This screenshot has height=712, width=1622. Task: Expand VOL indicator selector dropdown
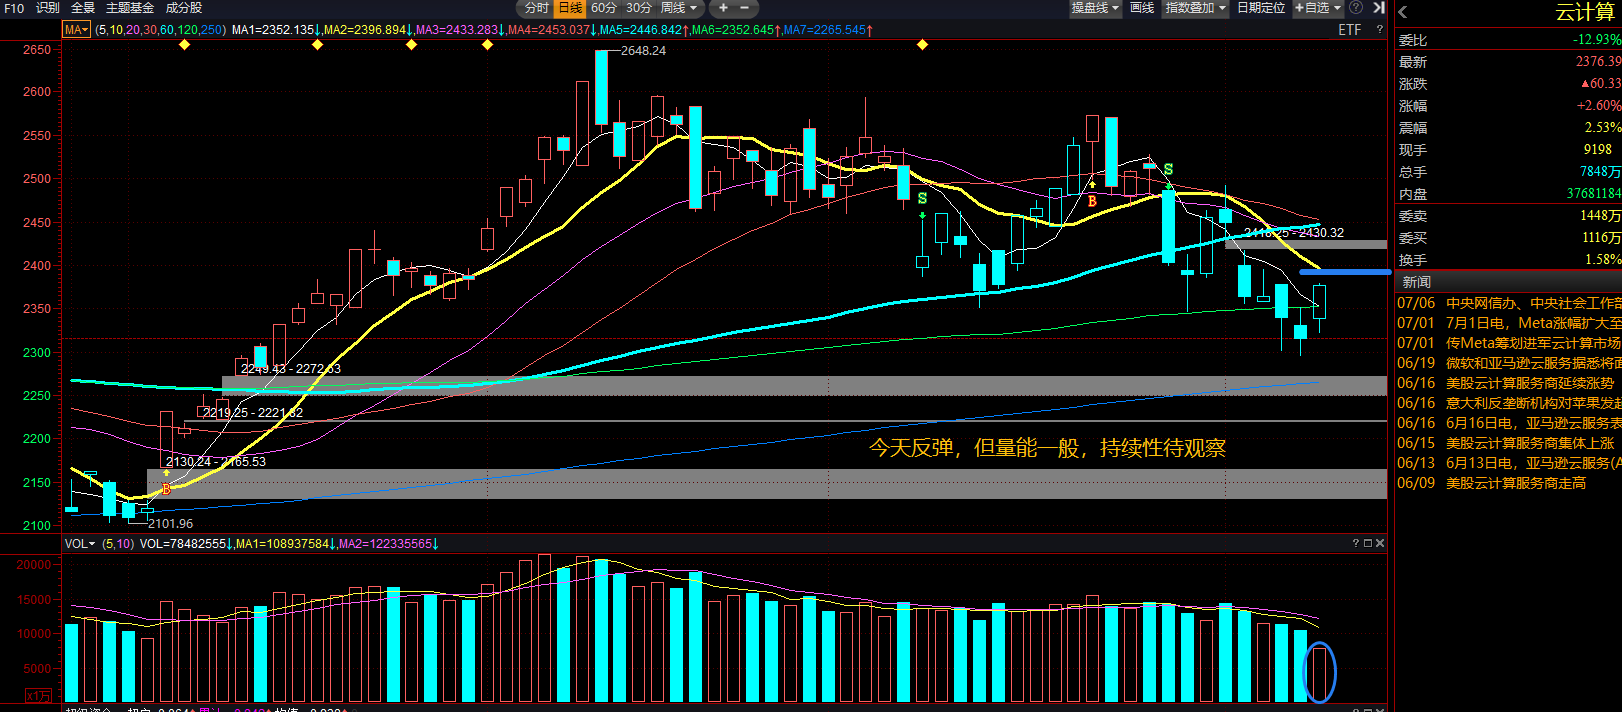coord(80,544)
